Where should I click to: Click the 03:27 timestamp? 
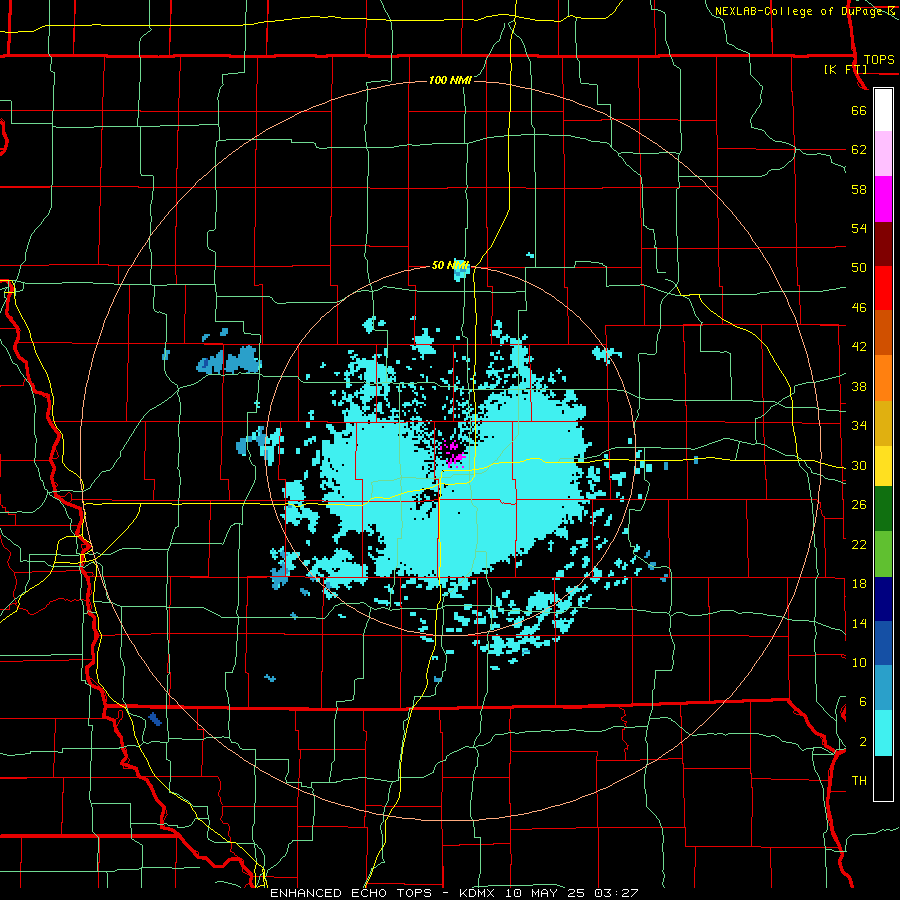(x=617, y=893)
